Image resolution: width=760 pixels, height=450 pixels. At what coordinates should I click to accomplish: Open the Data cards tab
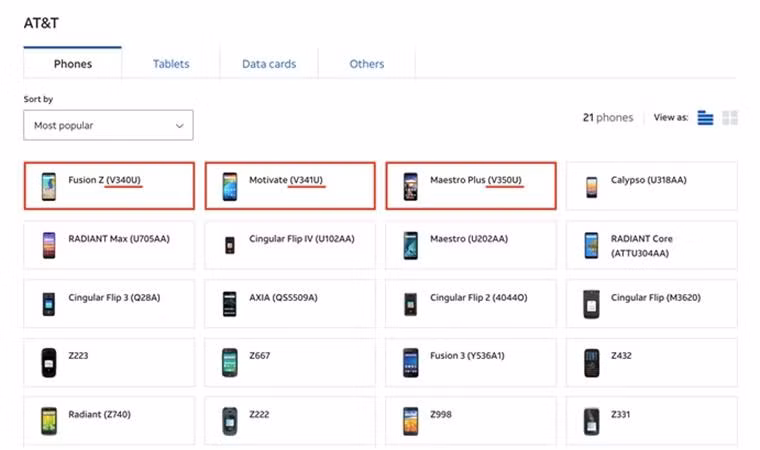coord(269,64)
